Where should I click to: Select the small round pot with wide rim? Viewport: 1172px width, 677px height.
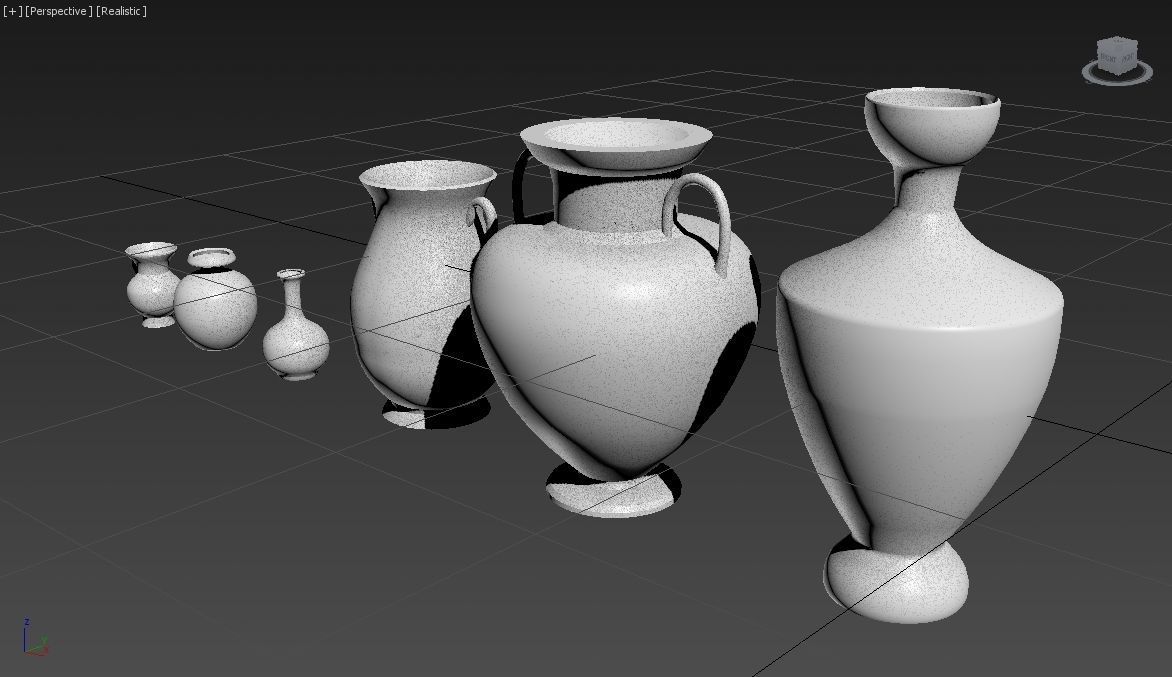tap(215, 300)
